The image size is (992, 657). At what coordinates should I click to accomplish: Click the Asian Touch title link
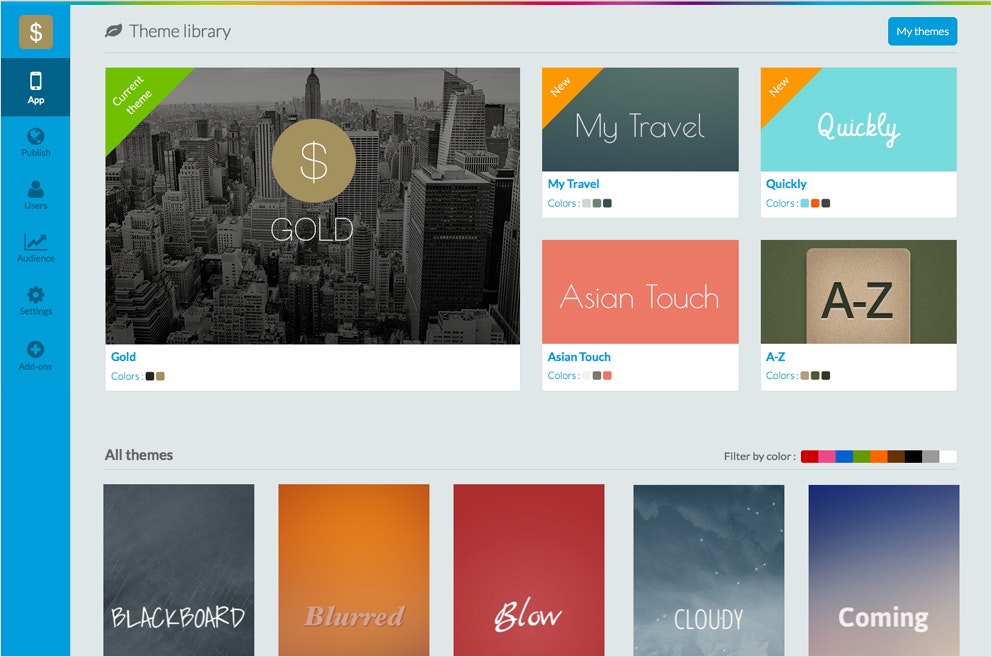pos(579,356)
